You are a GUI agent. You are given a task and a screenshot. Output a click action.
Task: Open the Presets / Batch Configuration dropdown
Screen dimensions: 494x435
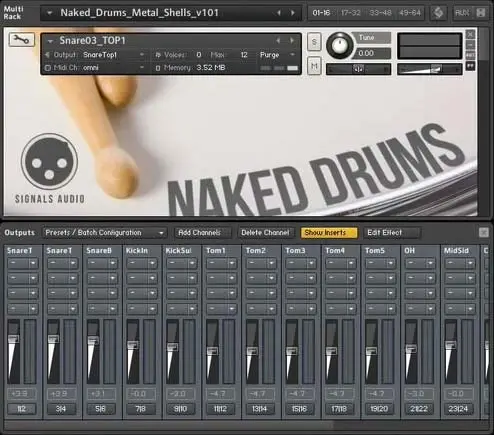pyautogui.click(x=105, y=232)
